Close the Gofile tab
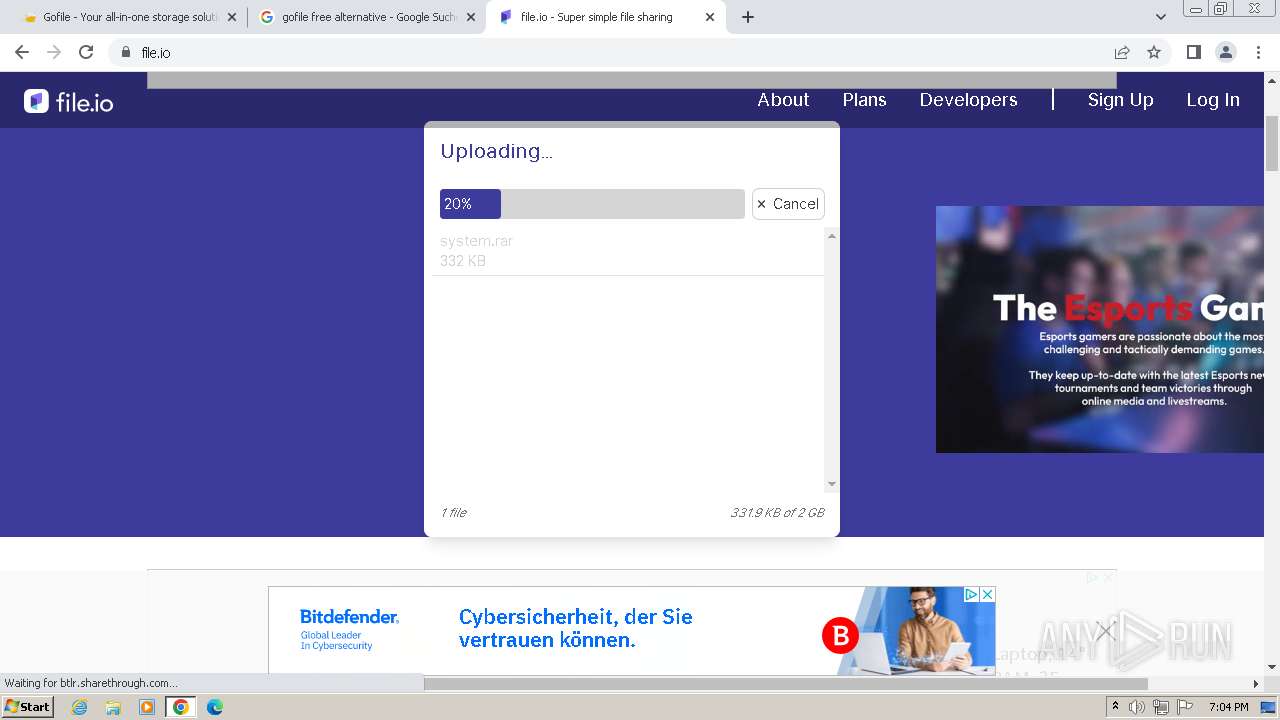Screen dimensions: 1280x720 tap(232, 17)
